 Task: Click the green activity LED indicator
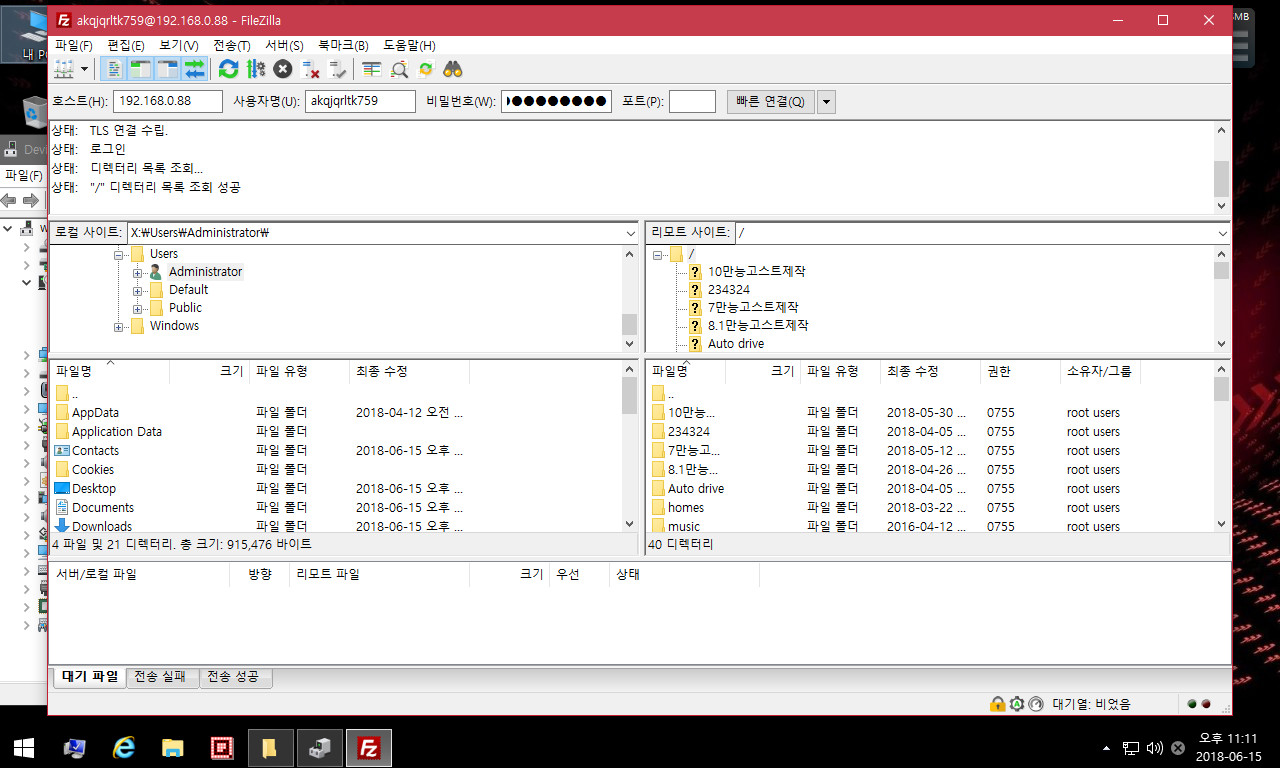(x=1192, y=704)
